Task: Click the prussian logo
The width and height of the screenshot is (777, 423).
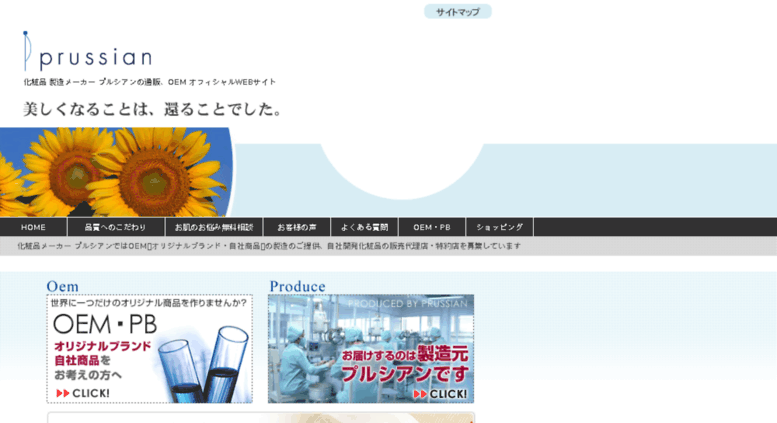Action: [x=87, y=52]
